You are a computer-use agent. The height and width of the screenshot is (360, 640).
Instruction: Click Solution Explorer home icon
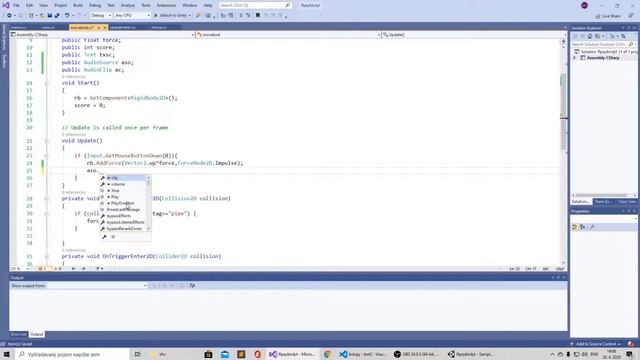(590, 36)
